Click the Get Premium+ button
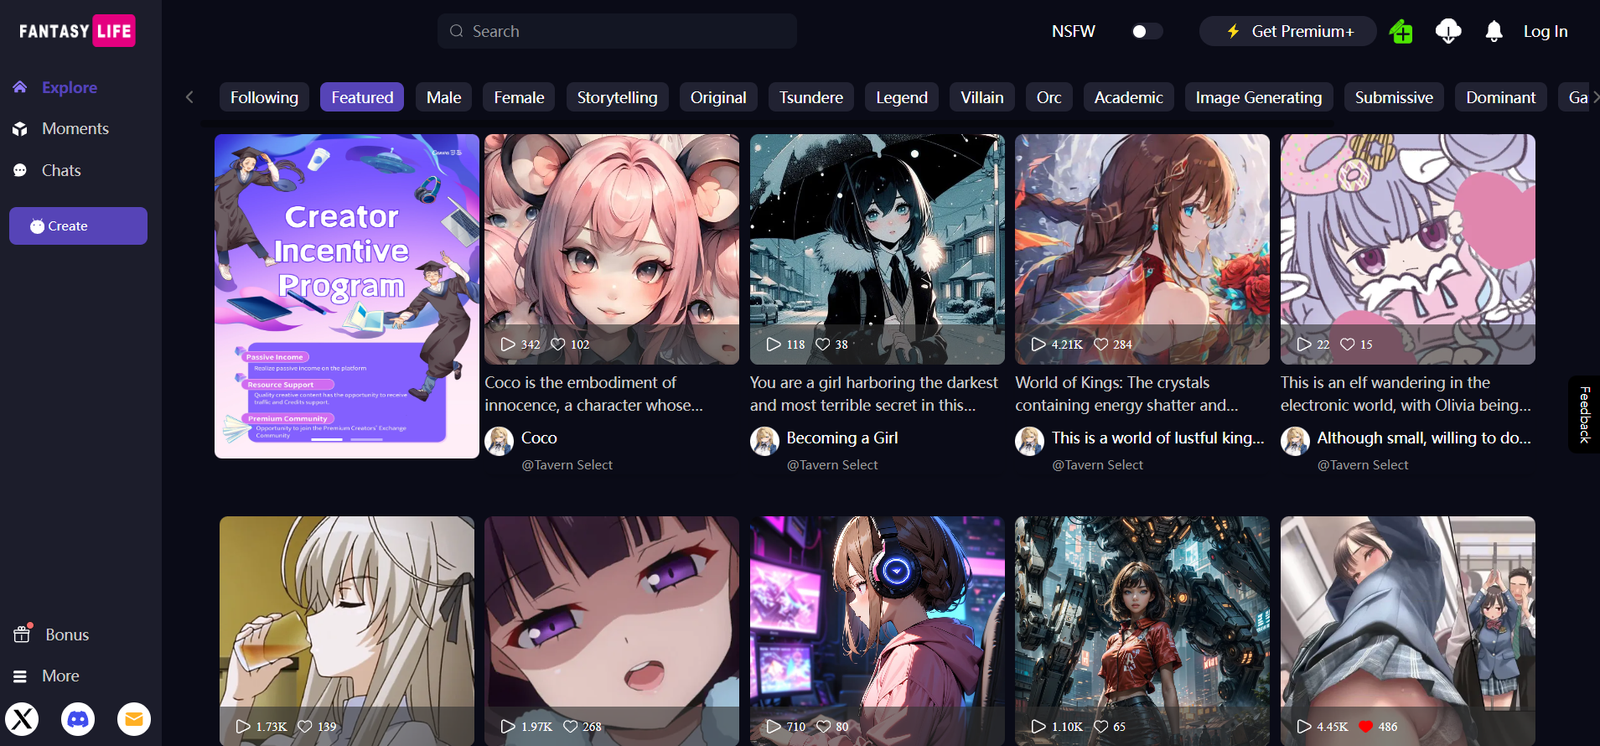The height and width of the screenshot is (746, 1600). click(x=1288, y=31)
